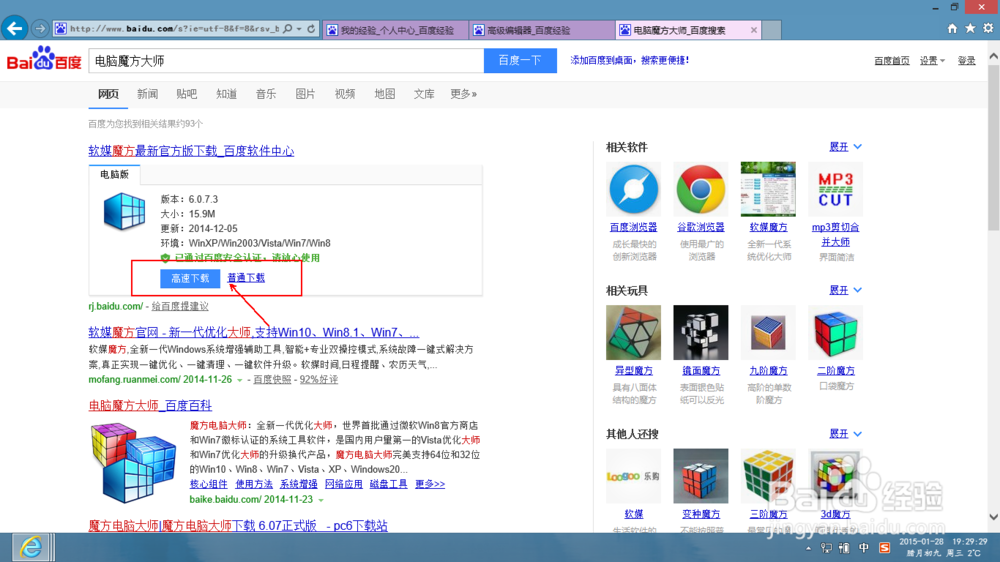
Task: Open a new blank browser tab
Action: point(772,30)
